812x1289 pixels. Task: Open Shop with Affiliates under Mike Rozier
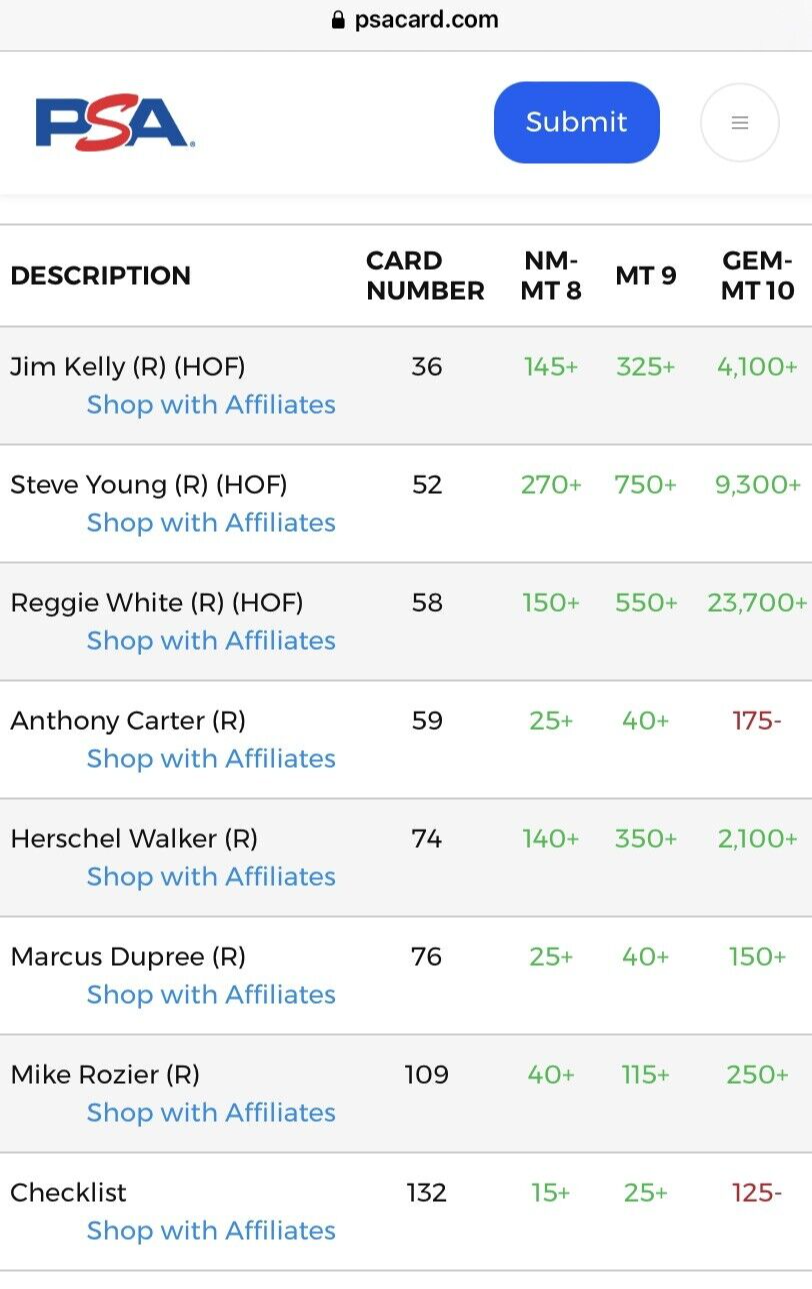(x=211, y=1113)
